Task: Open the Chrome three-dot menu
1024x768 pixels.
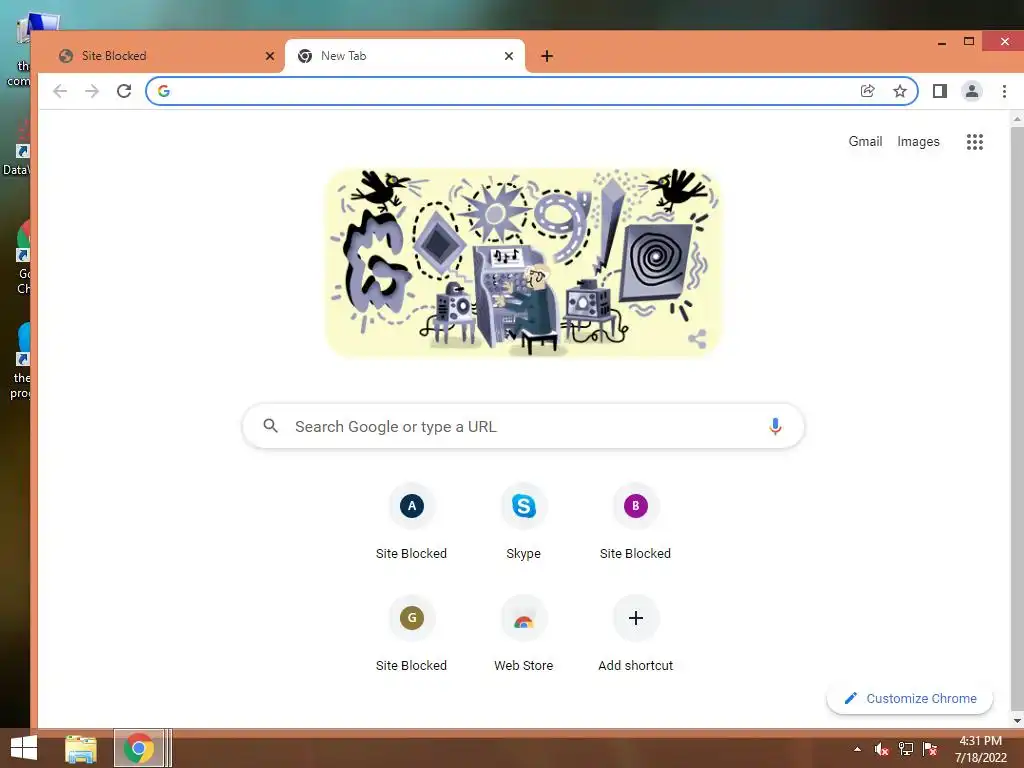Action: point(1004,91)
